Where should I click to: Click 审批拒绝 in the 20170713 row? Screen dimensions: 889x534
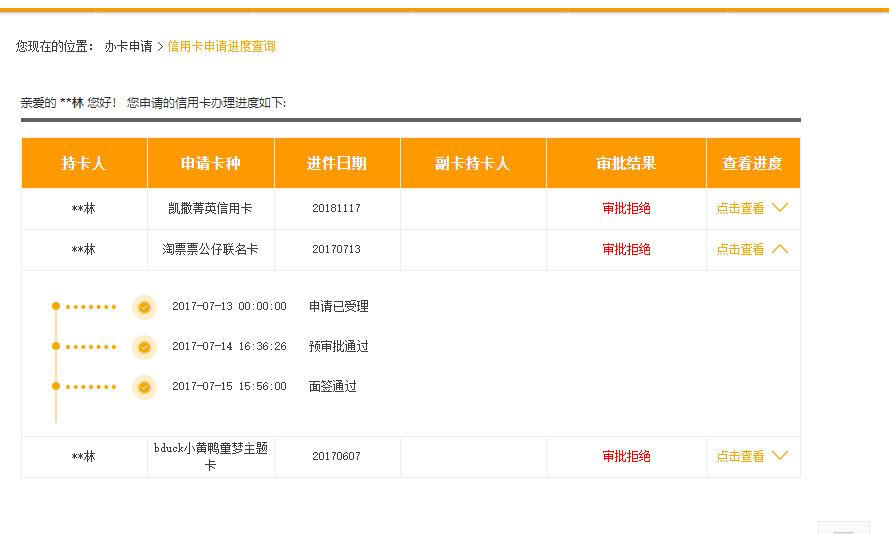(x=626, y=249)
